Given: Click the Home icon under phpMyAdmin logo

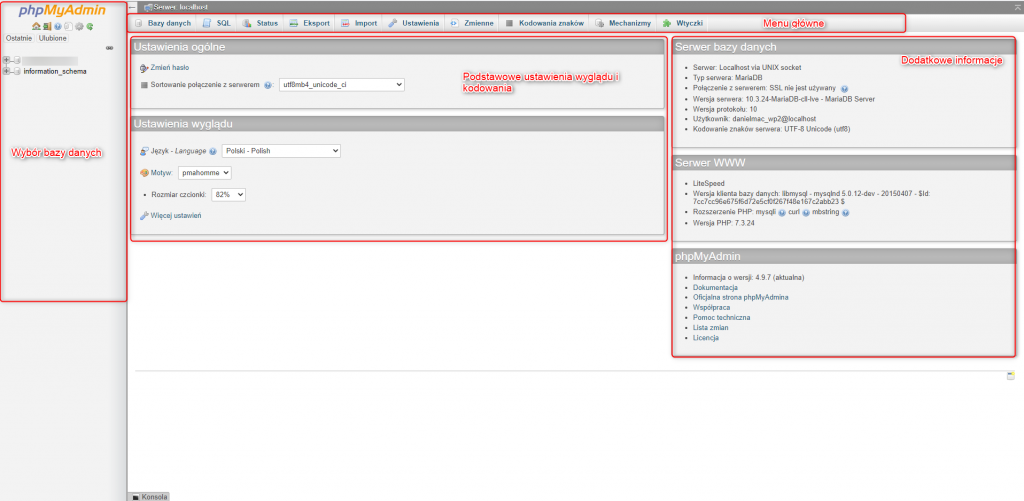Looking at the screenshot, I should tap(36, 26).
